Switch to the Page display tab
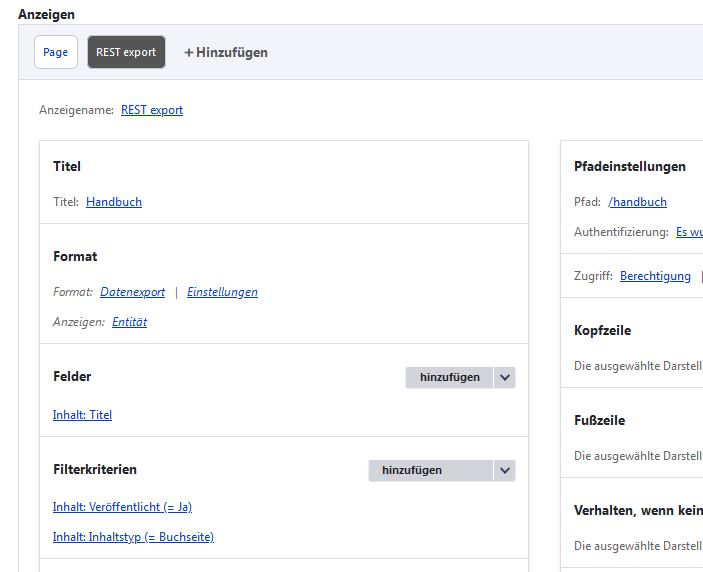Image resolution: width=703 pixels, height=572 pixels. 56,52
